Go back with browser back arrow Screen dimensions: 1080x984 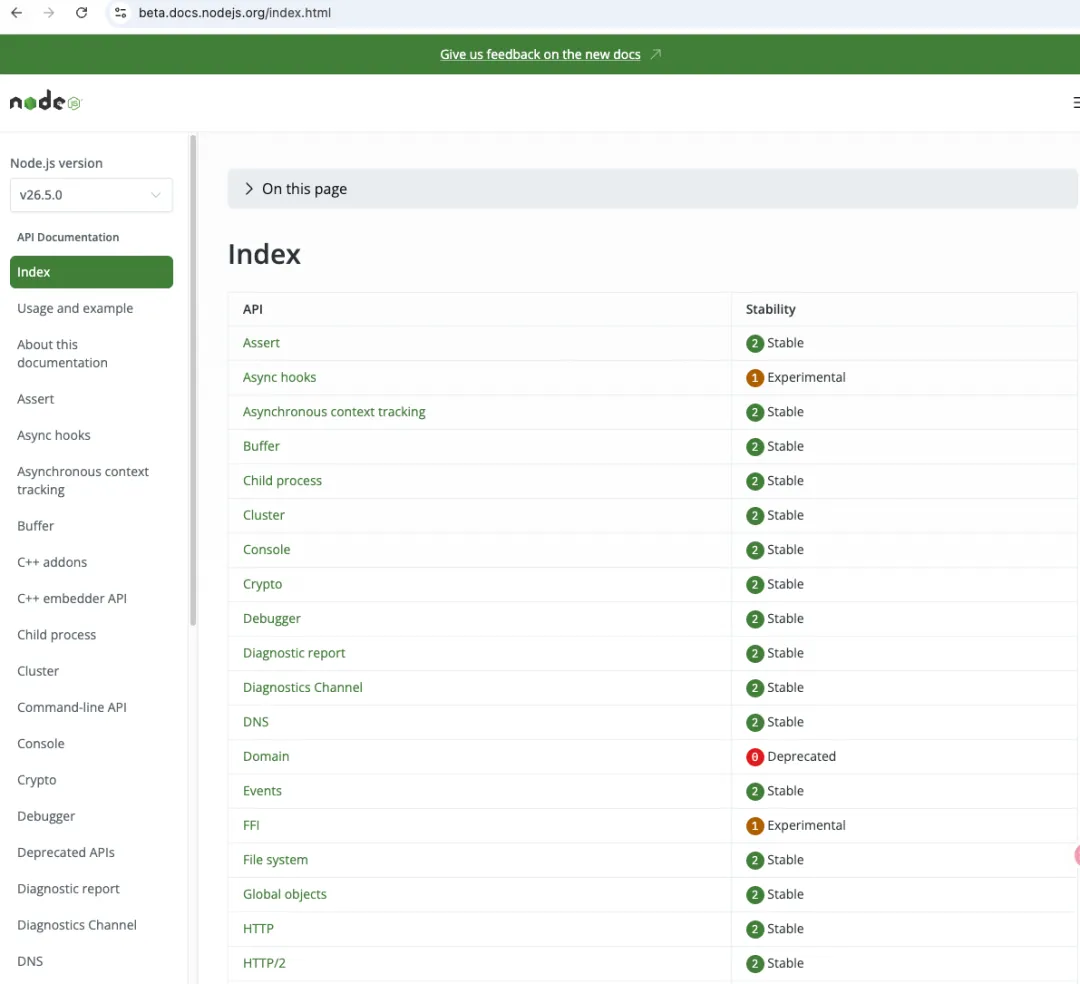tap(17, 12)
